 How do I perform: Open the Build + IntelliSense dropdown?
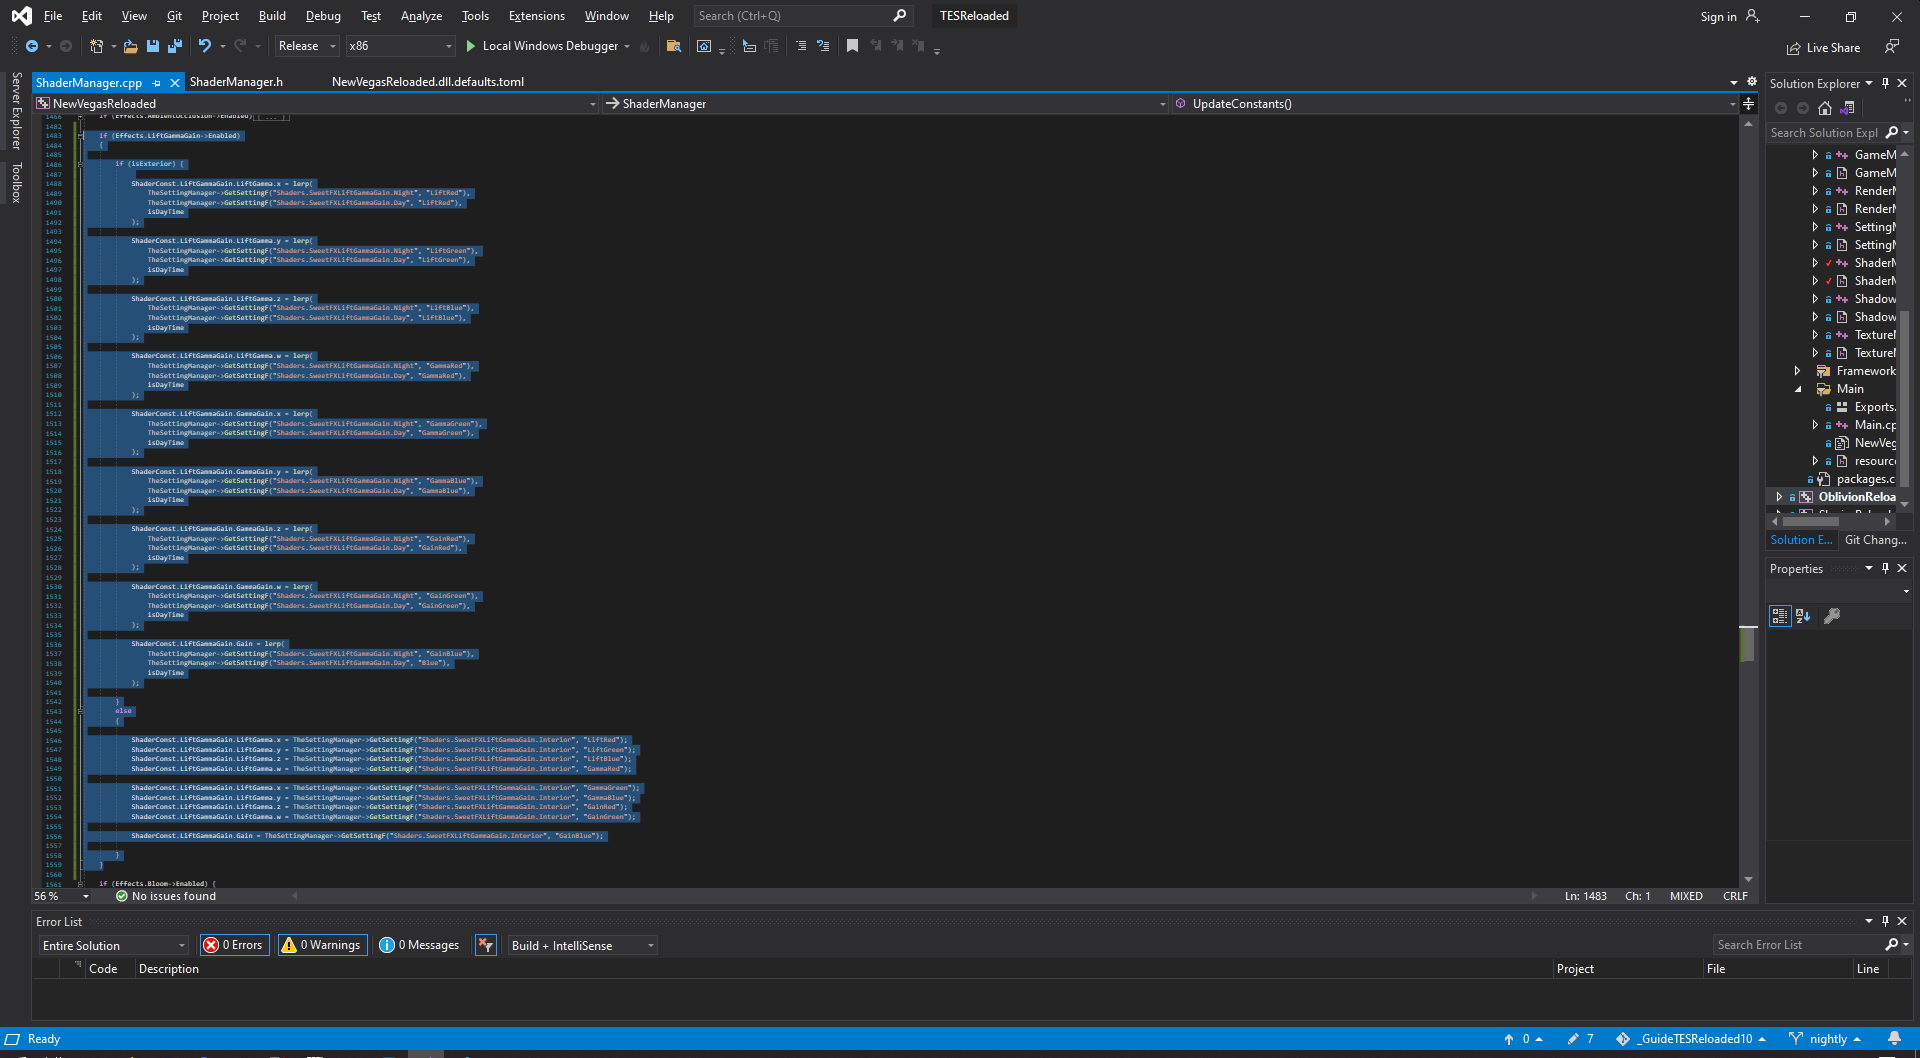582,945
